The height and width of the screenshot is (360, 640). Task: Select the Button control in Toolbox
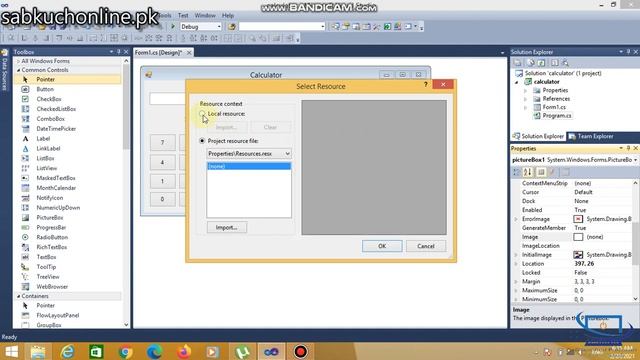pos(45,89)
